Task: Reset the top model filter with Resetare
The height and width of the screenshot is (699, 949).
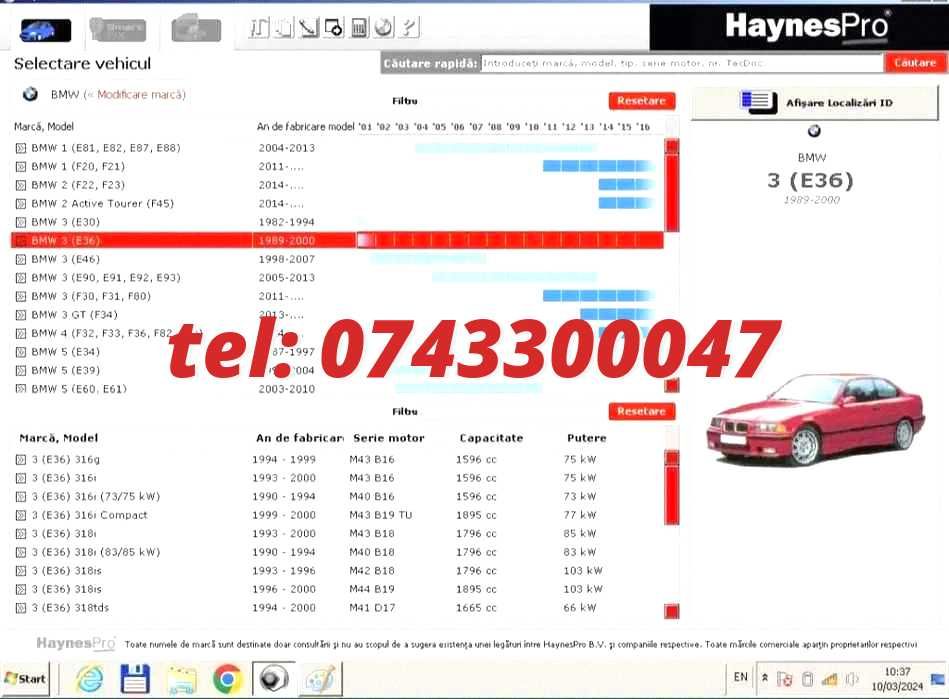Action: point(642,101)
